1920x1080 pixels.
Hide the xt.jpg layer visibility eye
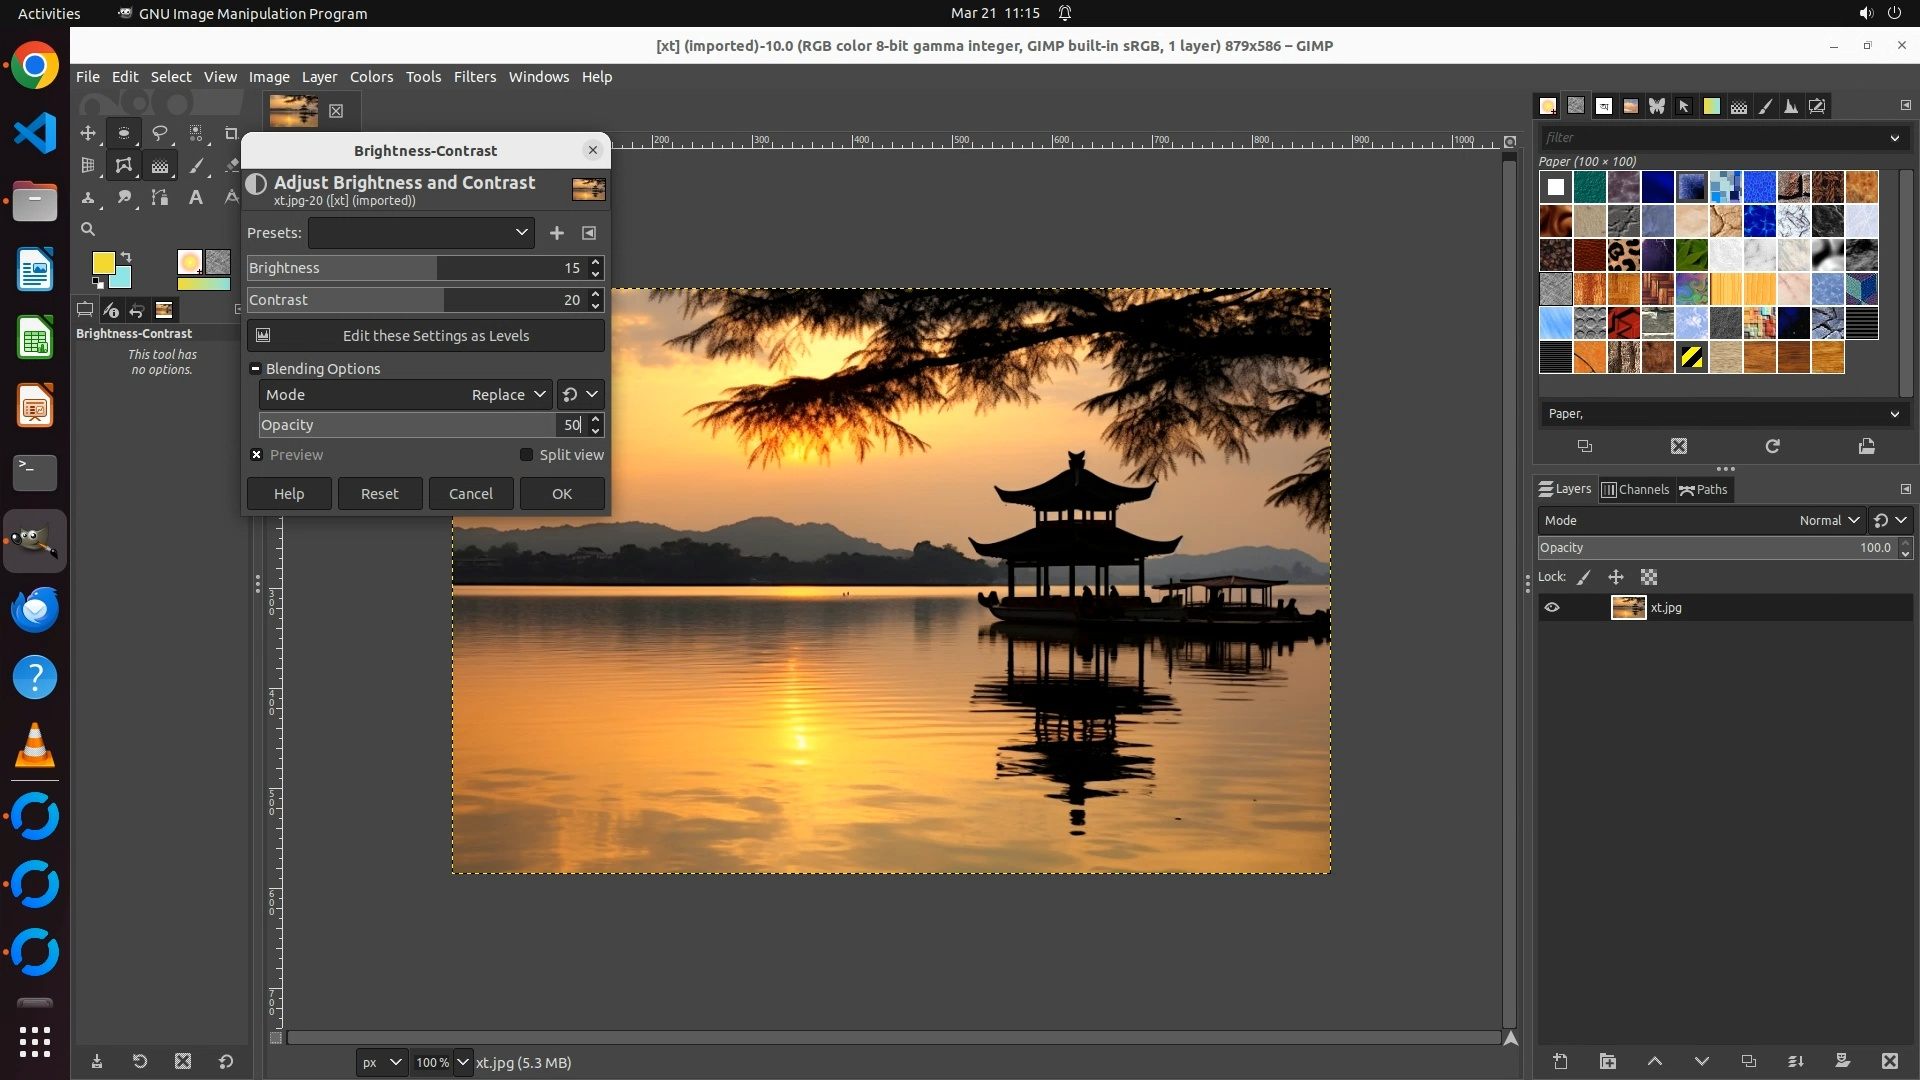point(1552,607)
